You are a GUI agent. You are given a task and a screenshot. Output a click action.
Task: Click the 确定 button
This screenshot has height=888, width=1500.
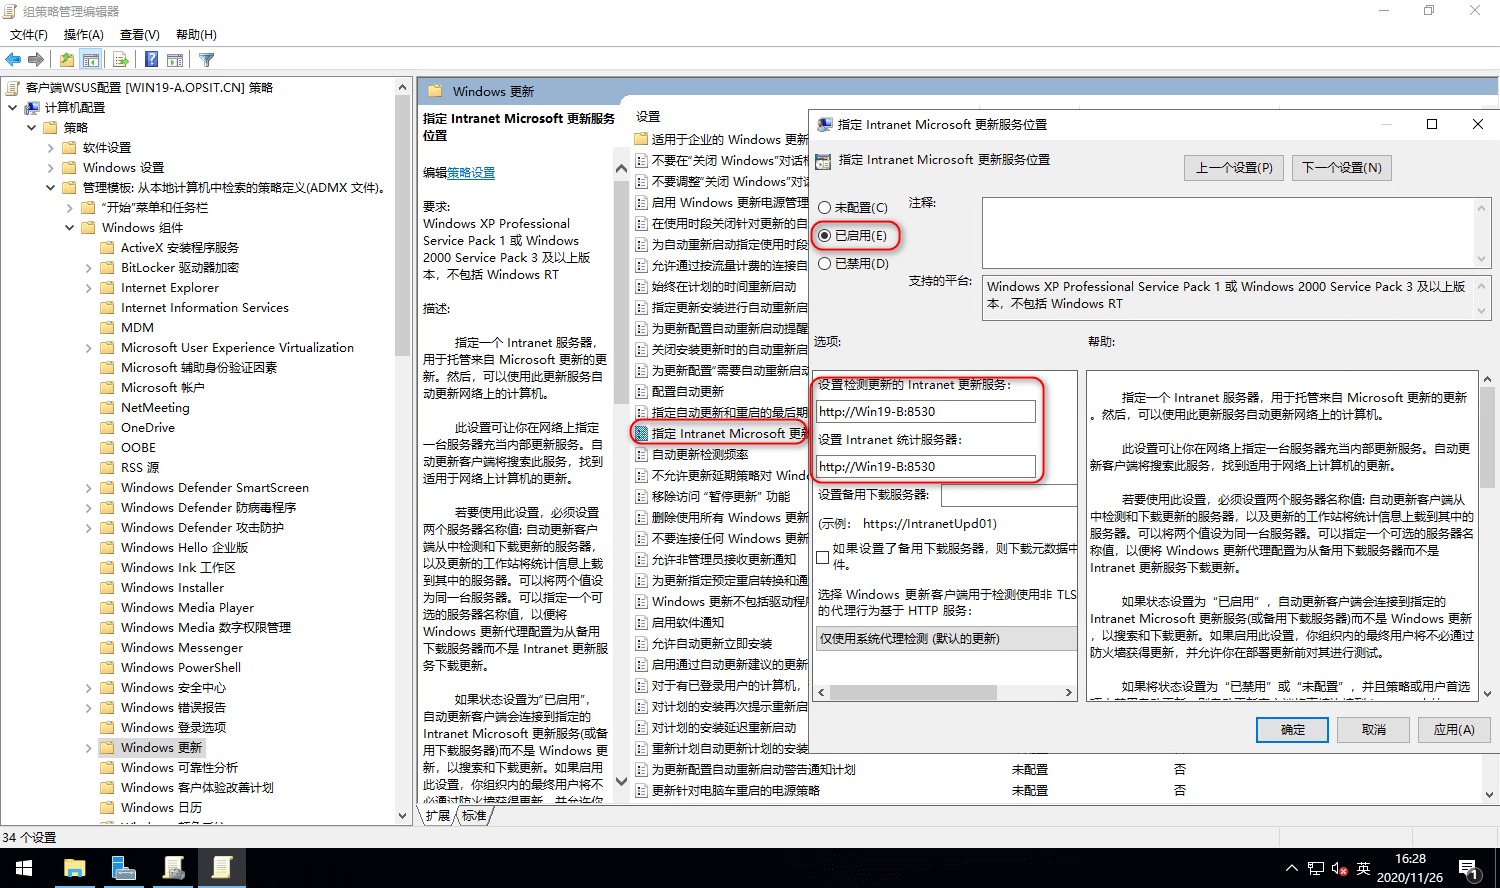click(x=1292, y=729)
